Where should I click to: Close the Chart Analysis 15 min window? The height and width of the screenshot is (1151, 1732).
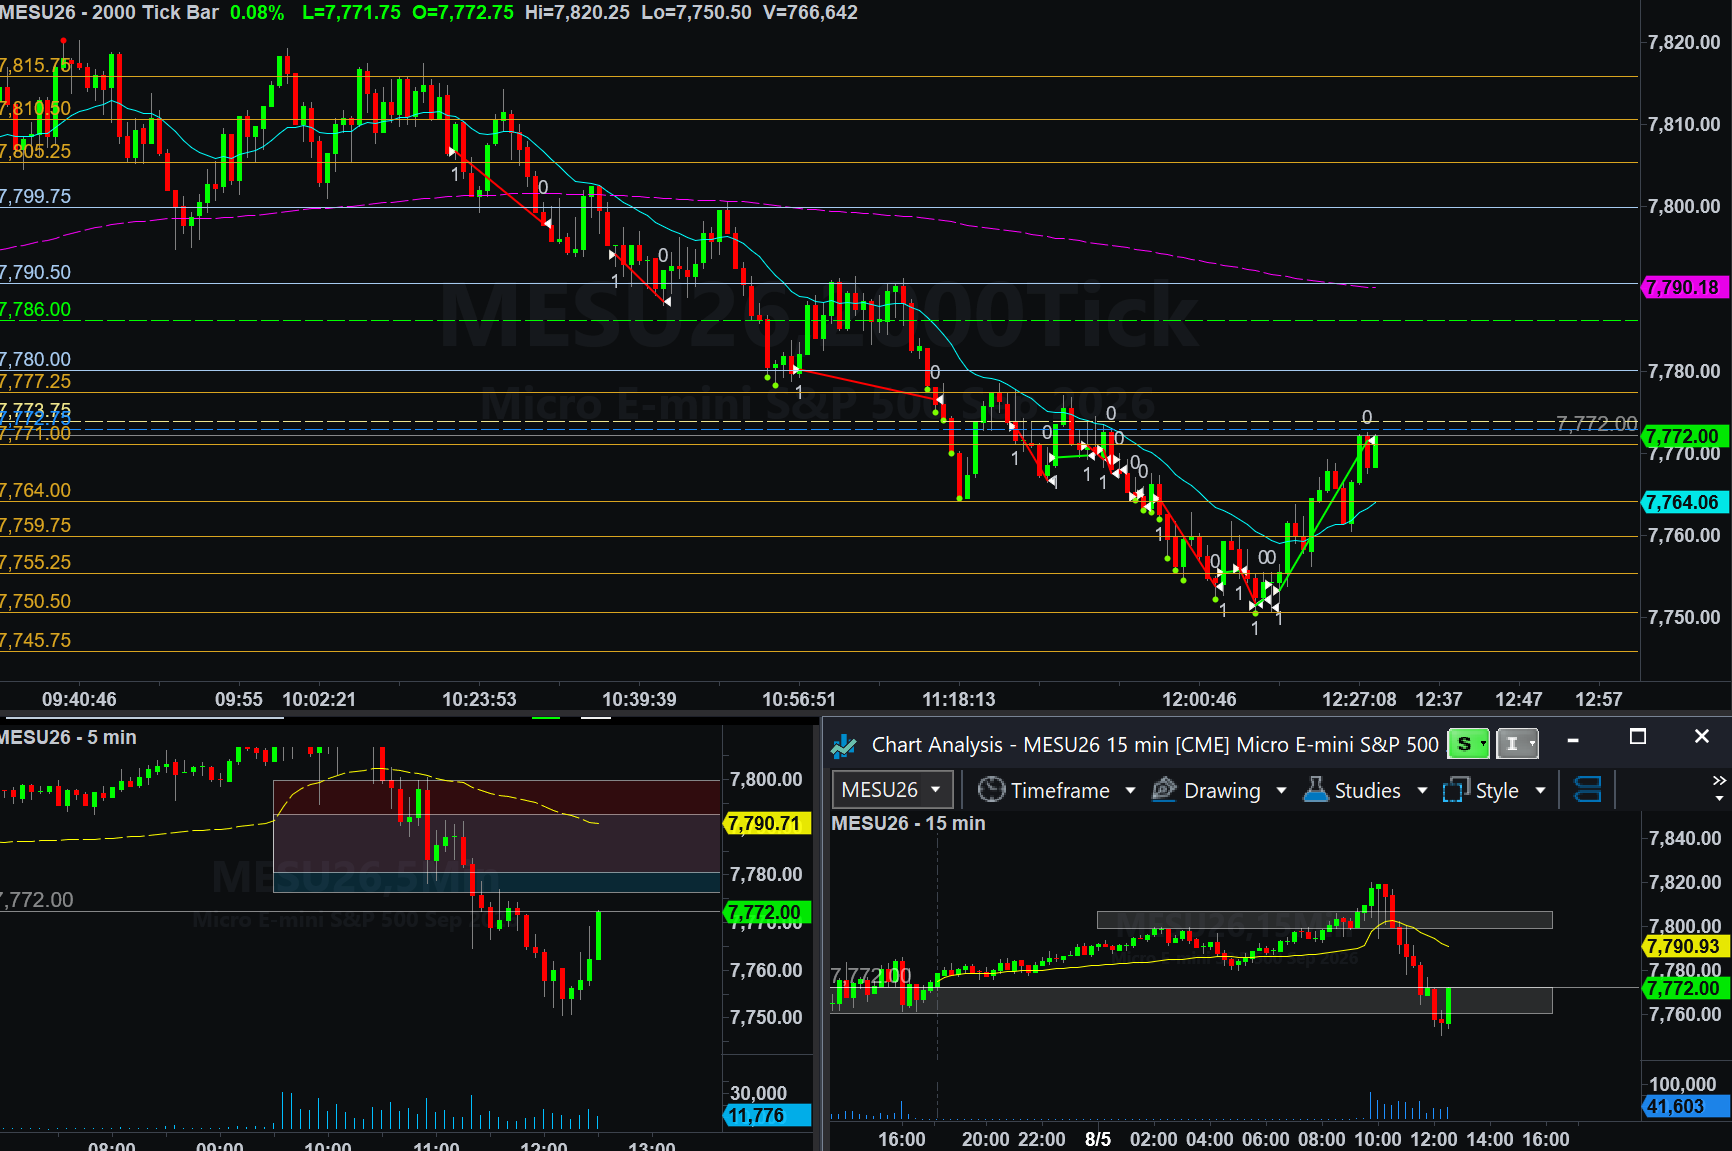[x=1702, y=737]
